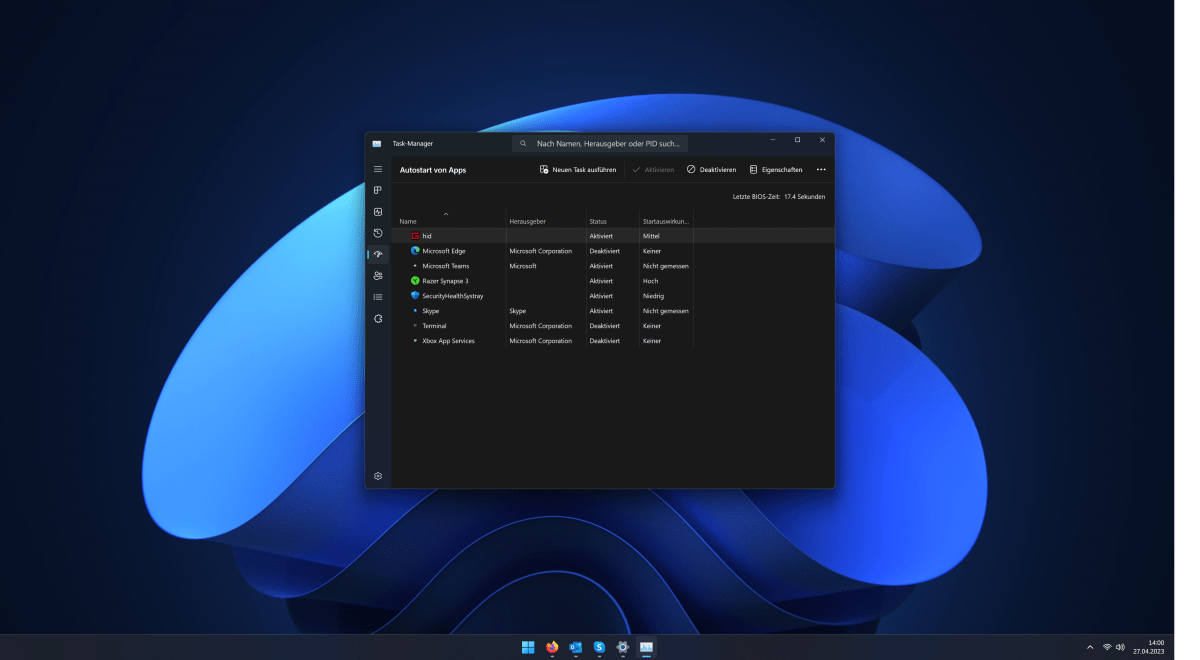This screenshot has height=660, width=1200.
Task: Select the Autostart apps sidebar icon
Action: click(x=378, y=255)
